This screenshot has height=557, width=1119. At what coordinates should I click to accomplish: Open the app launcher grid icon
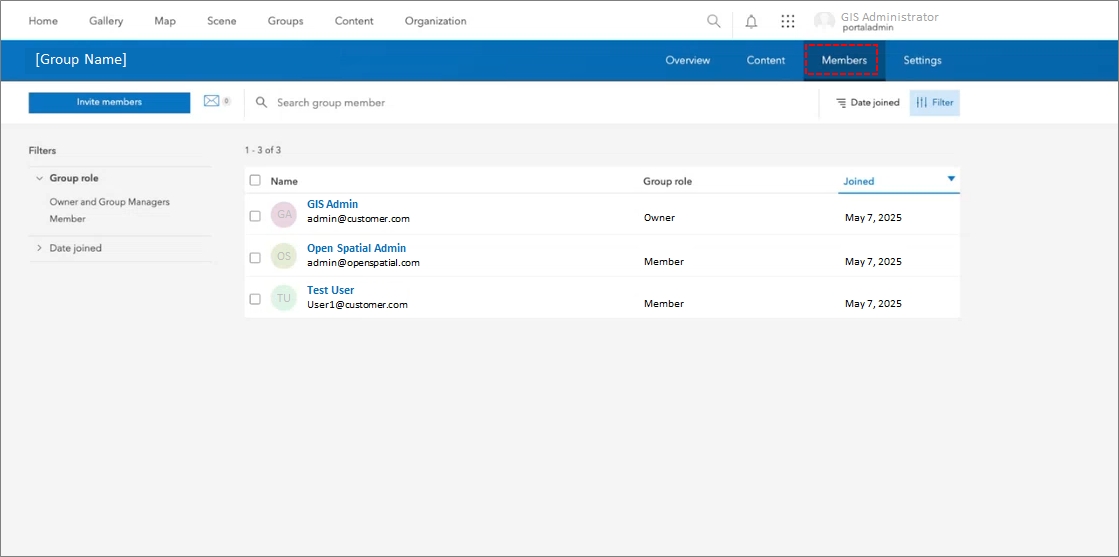coord(788,21)
